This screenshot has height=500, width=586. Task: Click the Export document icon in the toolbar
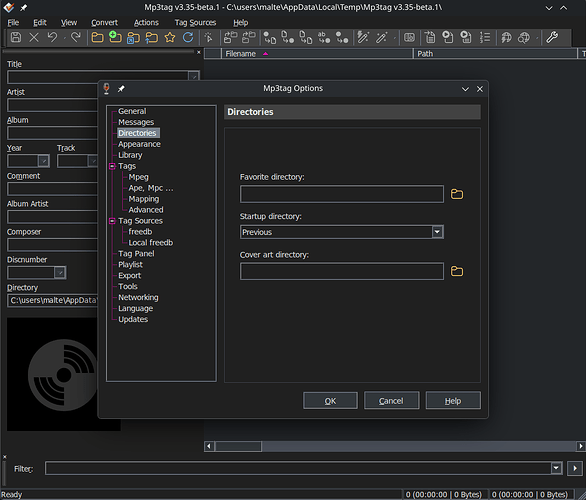(x=430, y=37)
